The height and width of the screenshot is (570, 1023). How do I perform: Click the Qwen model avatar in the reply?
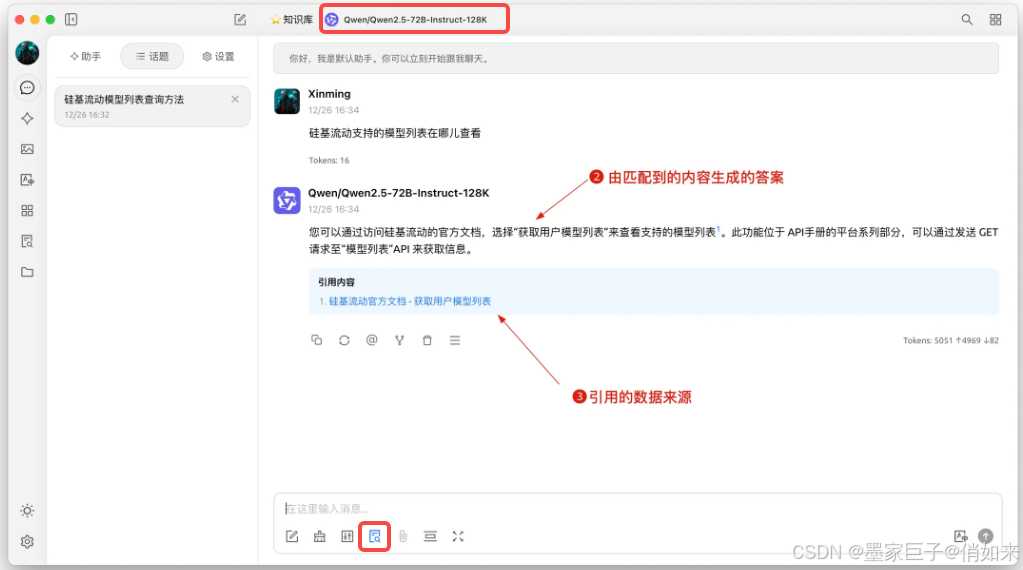[x=287, y=201]
